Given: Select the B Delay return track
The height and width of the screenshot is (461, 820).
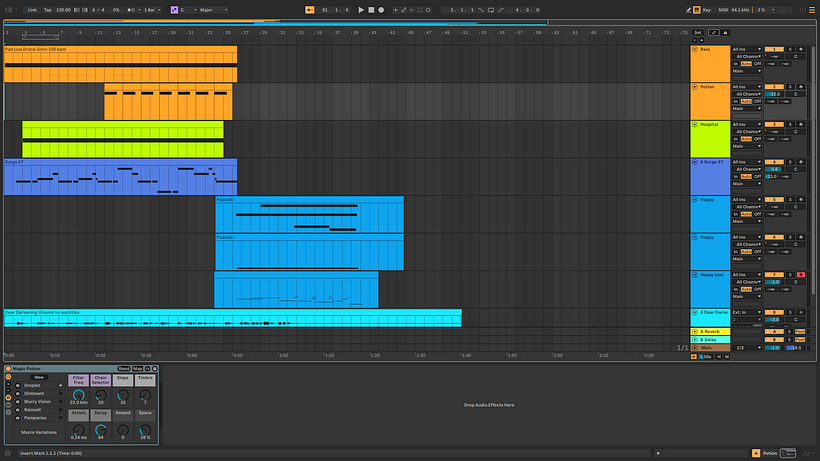Looking at the screenshot, I should tap(710, 340).
